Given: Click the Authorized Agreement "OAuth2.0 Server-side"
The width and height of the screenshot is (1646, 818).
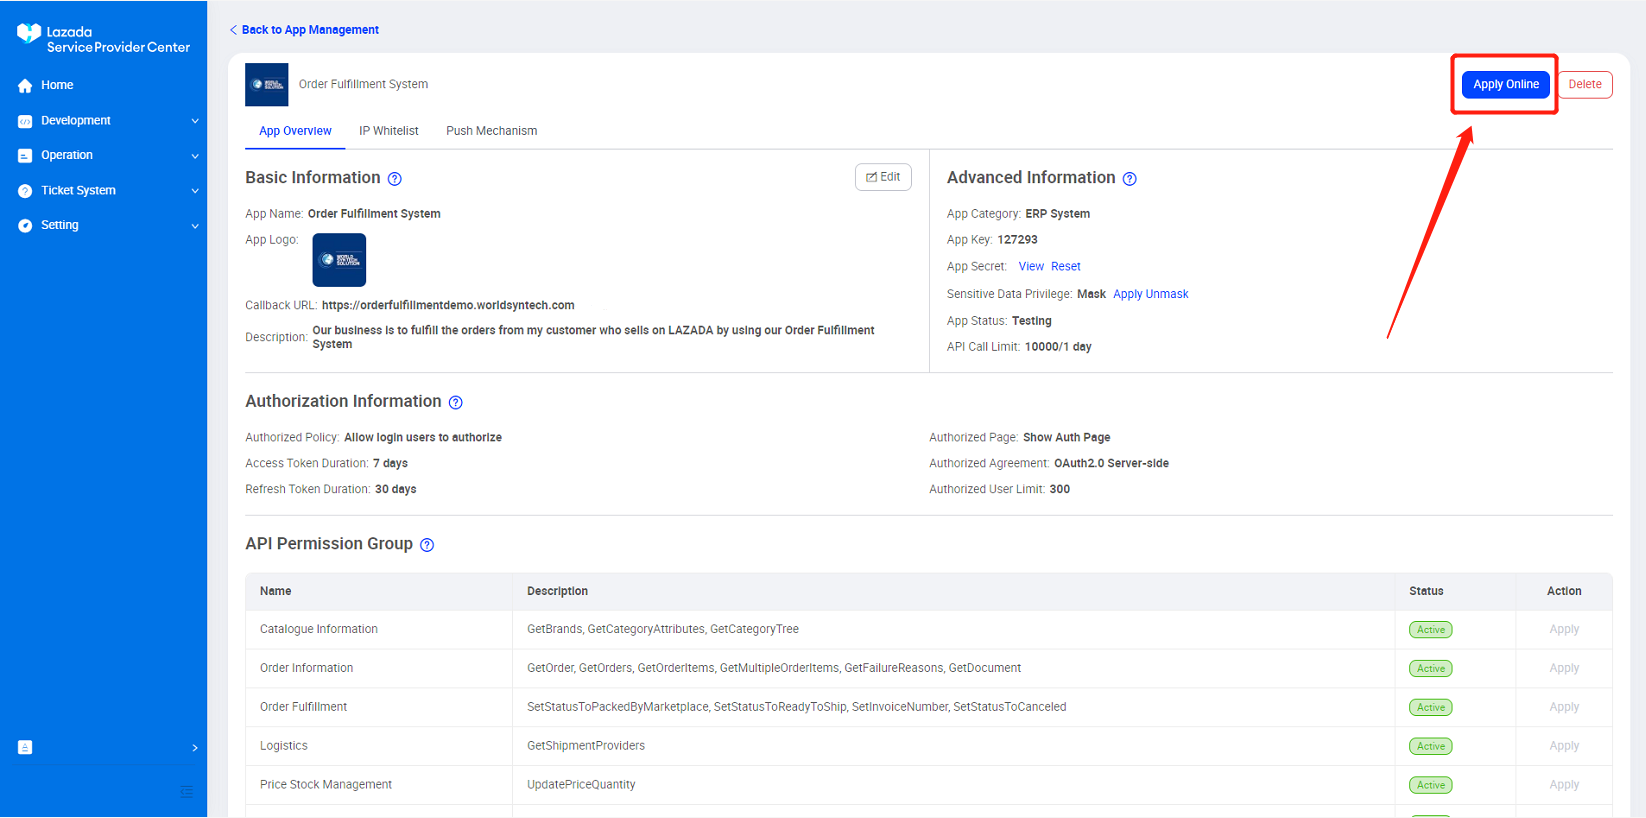Looking at the screenshot, I should point(1111,464).
